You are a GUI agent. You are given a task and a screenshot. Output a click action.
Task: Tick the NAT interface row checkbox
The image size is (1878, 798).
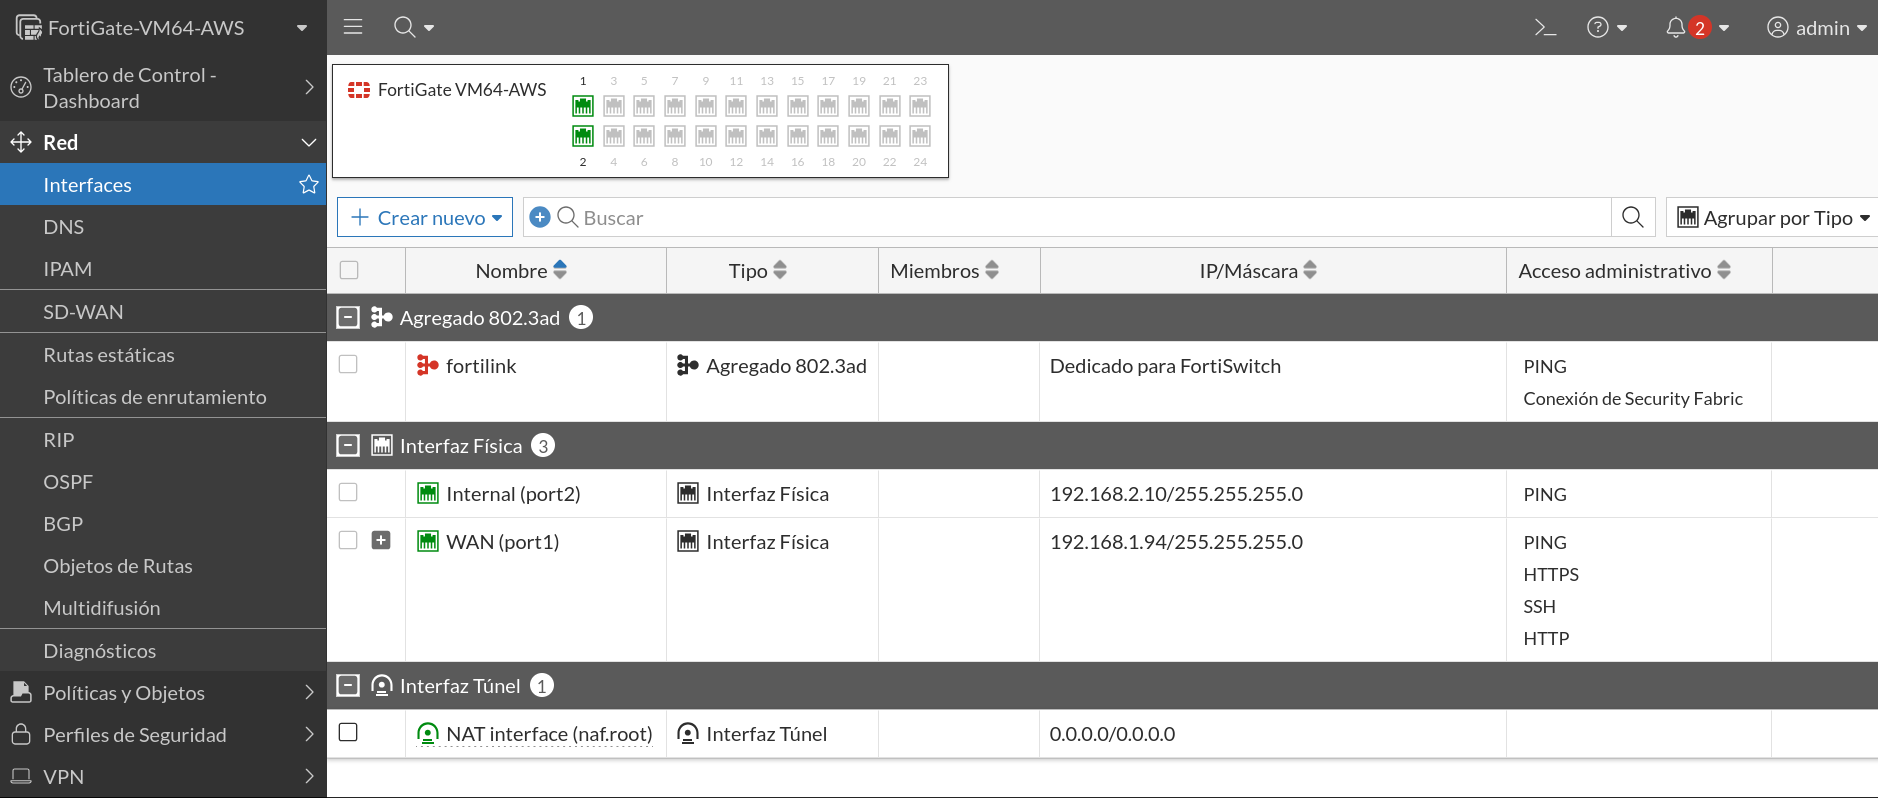[348, 733]
